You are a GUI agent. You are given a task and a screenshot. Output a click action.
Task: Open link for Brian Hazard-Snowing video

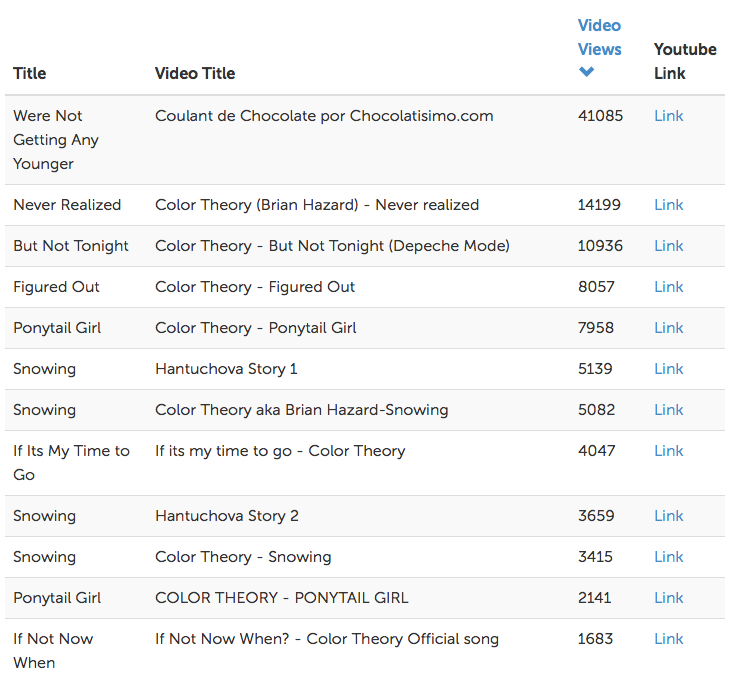pyautogui.click(x=668, y=410)
